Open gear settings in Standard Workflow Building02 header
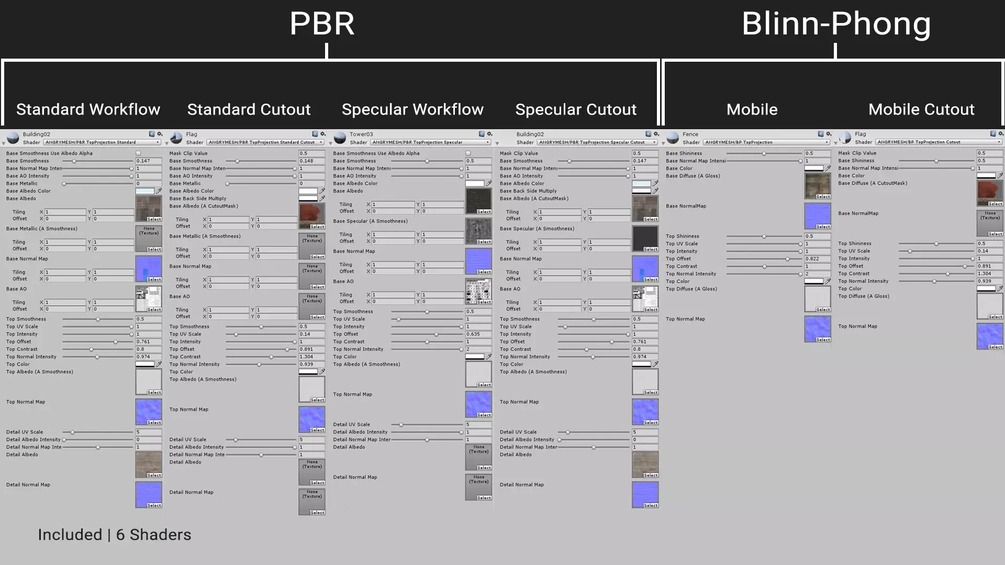 tap(159, 134)
